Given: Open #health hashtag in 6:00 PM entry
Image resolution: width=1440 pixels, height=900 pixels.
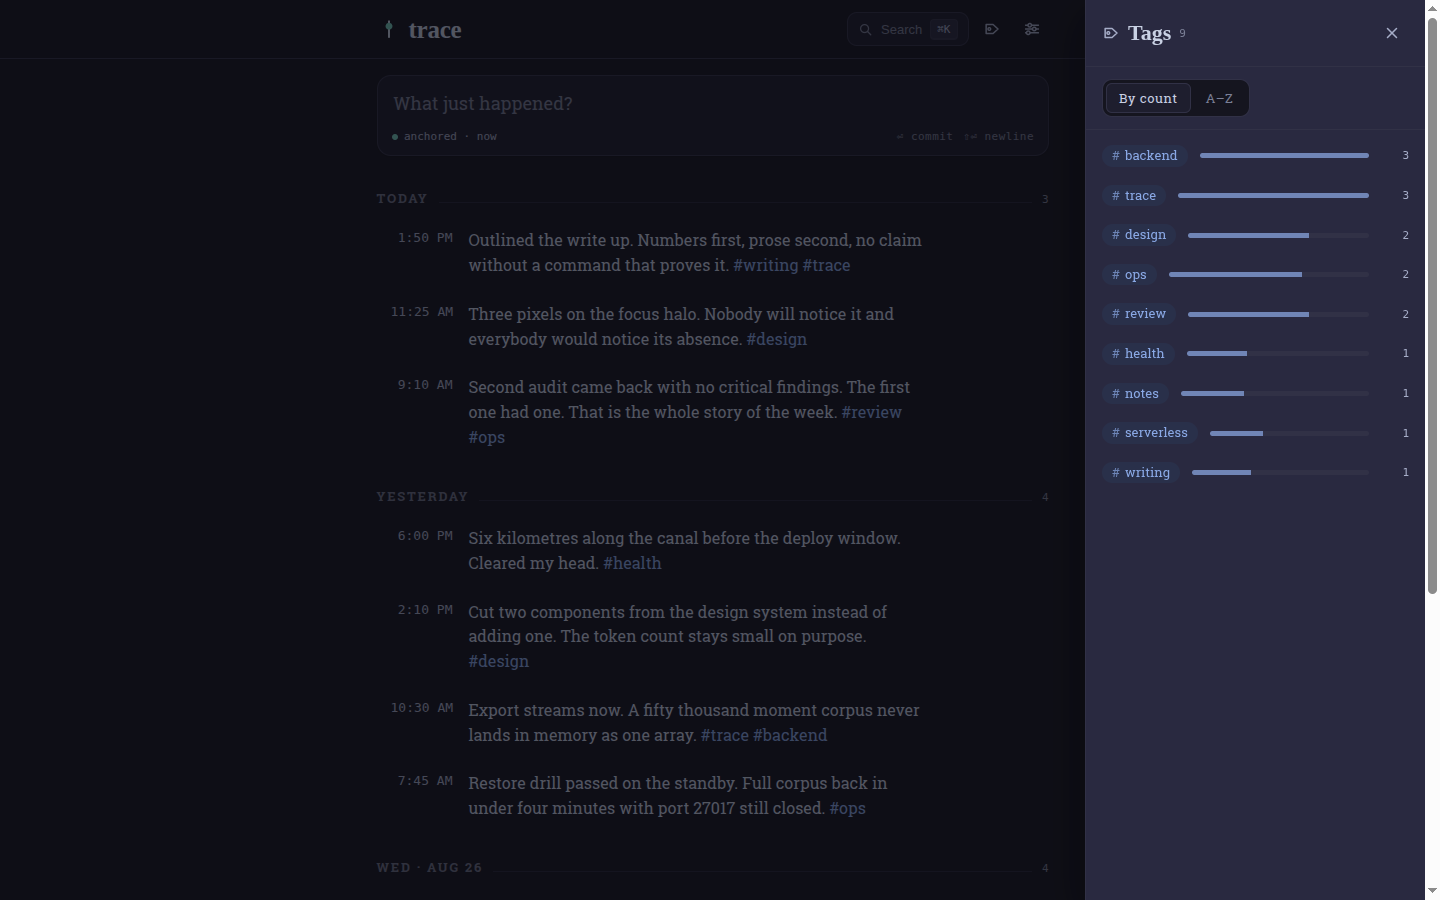Looking at the screenshot, I should pos(633,563).
